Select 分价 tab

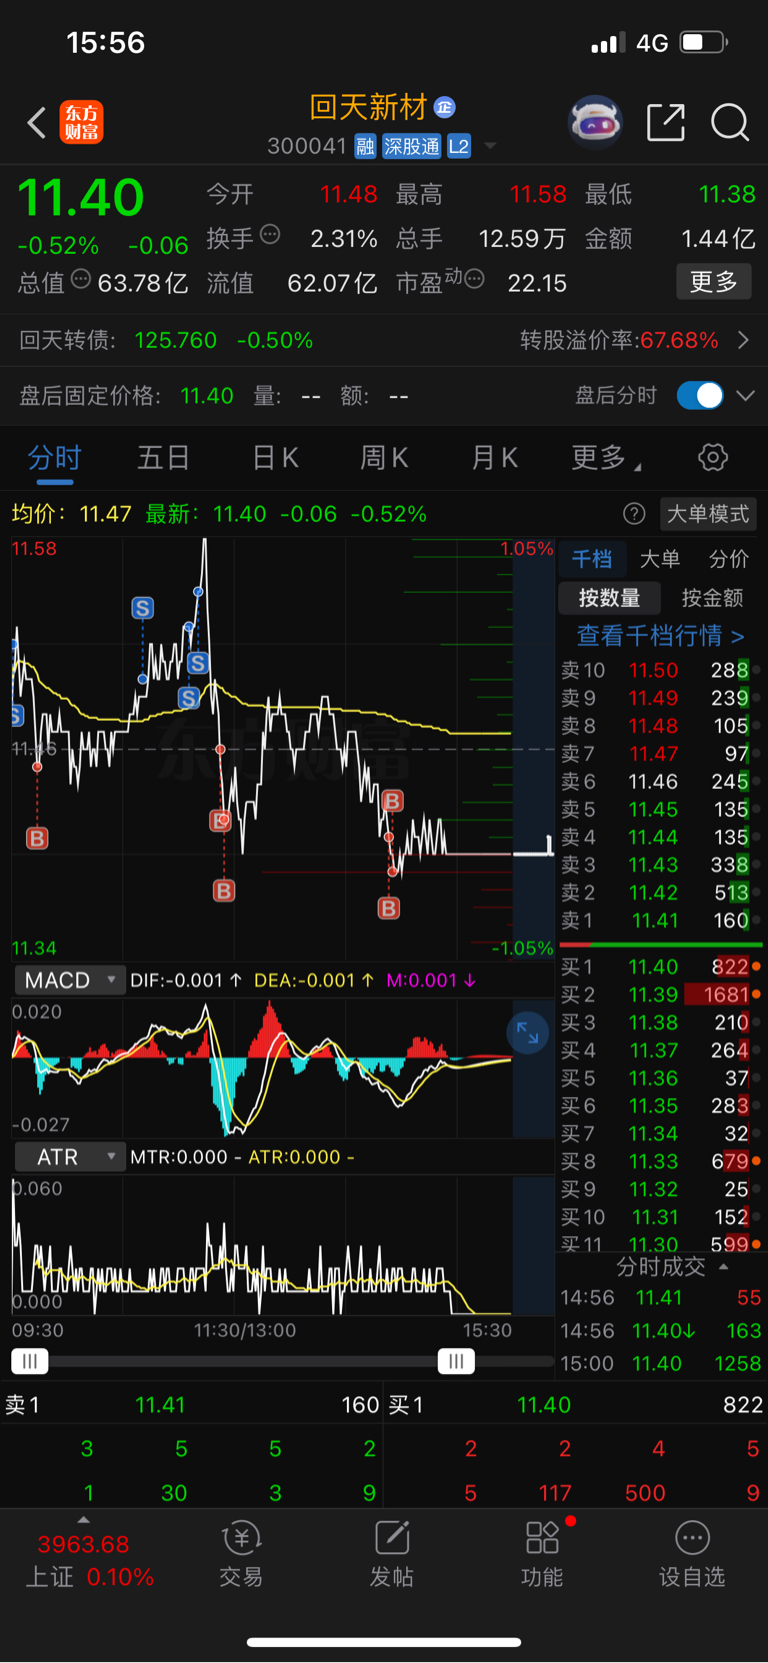728,559
